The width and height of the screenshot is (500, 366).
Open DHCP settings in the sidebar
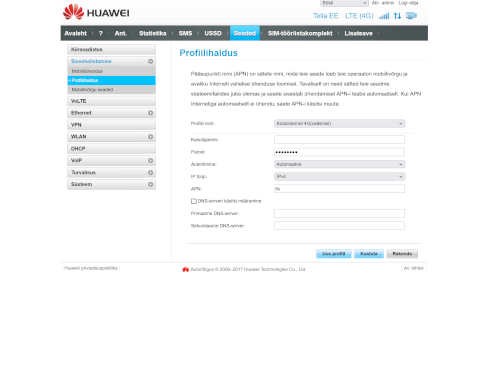click(x=111, y=149)
